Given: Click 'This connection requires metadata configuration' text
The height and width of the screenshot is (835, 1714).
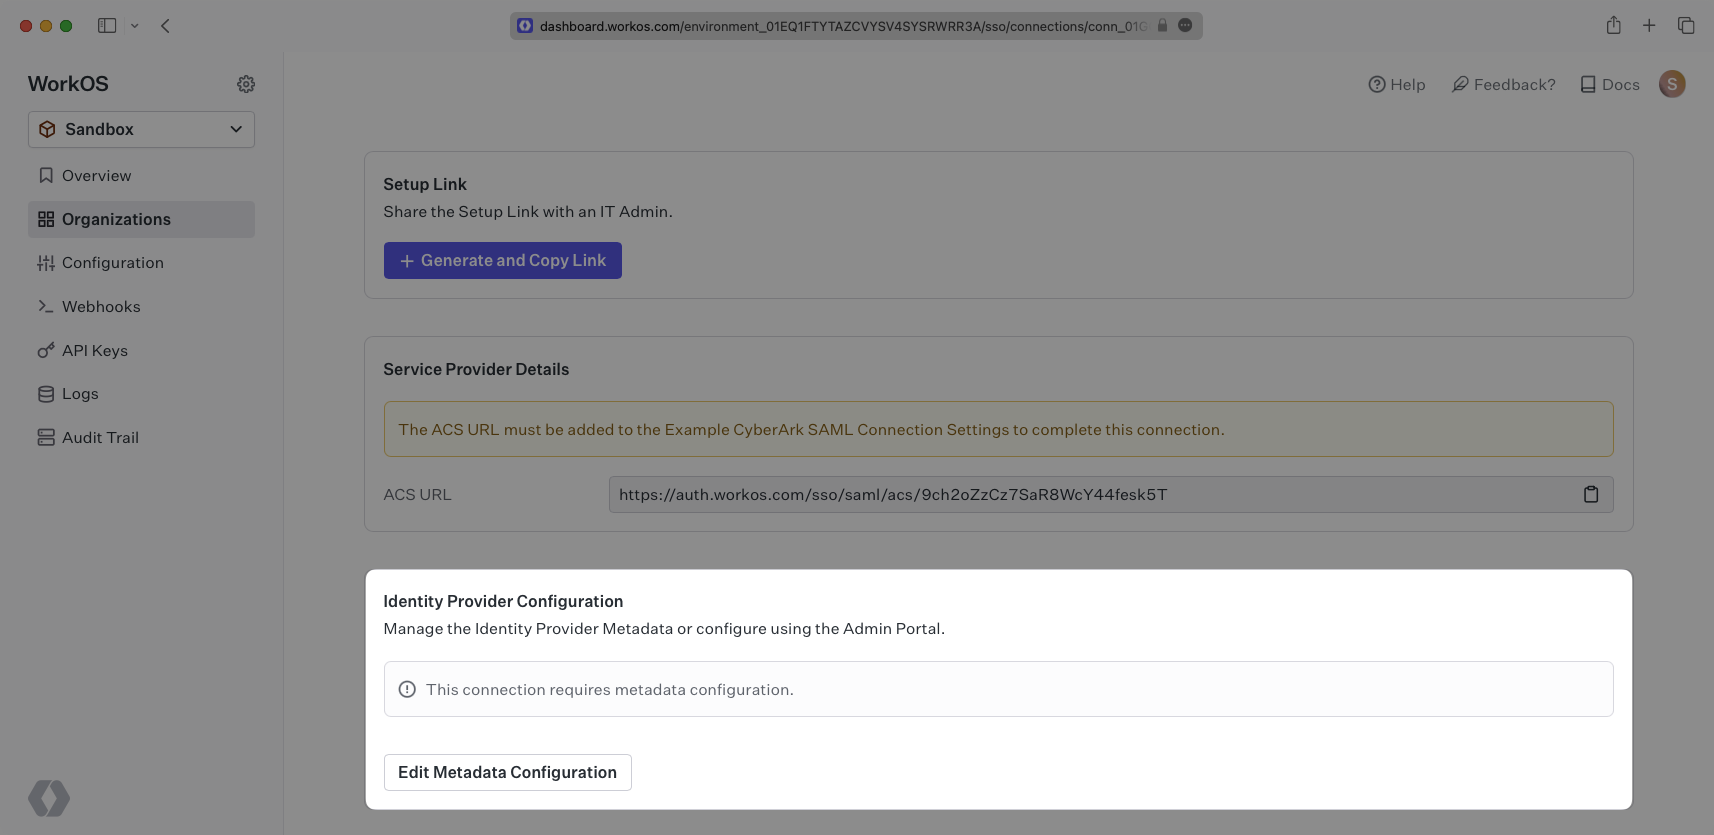Looking at the screenshot, I should coord(610,690).
